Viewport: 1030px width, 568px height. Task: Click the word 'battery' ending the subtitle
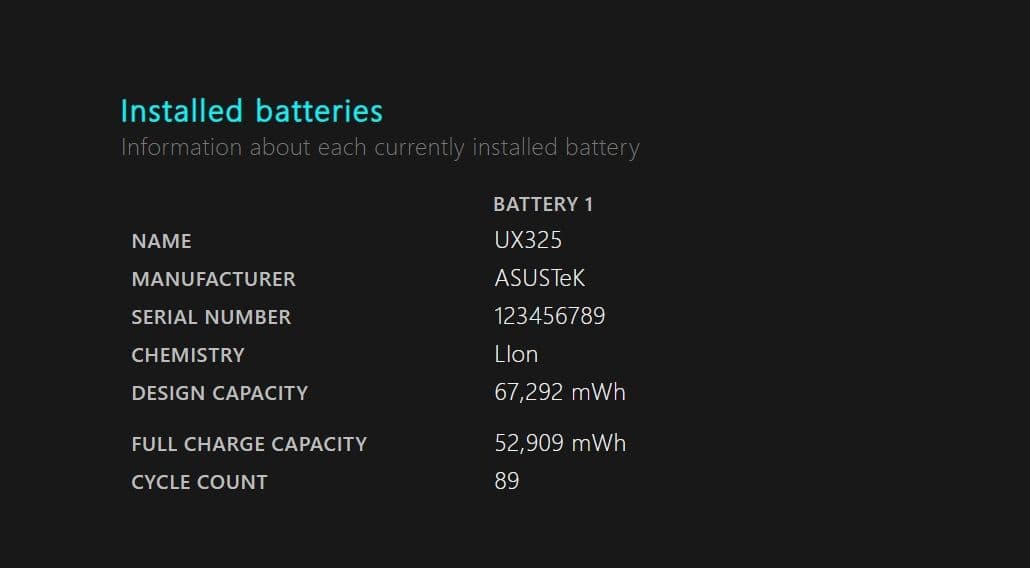[x=601, y=148]
